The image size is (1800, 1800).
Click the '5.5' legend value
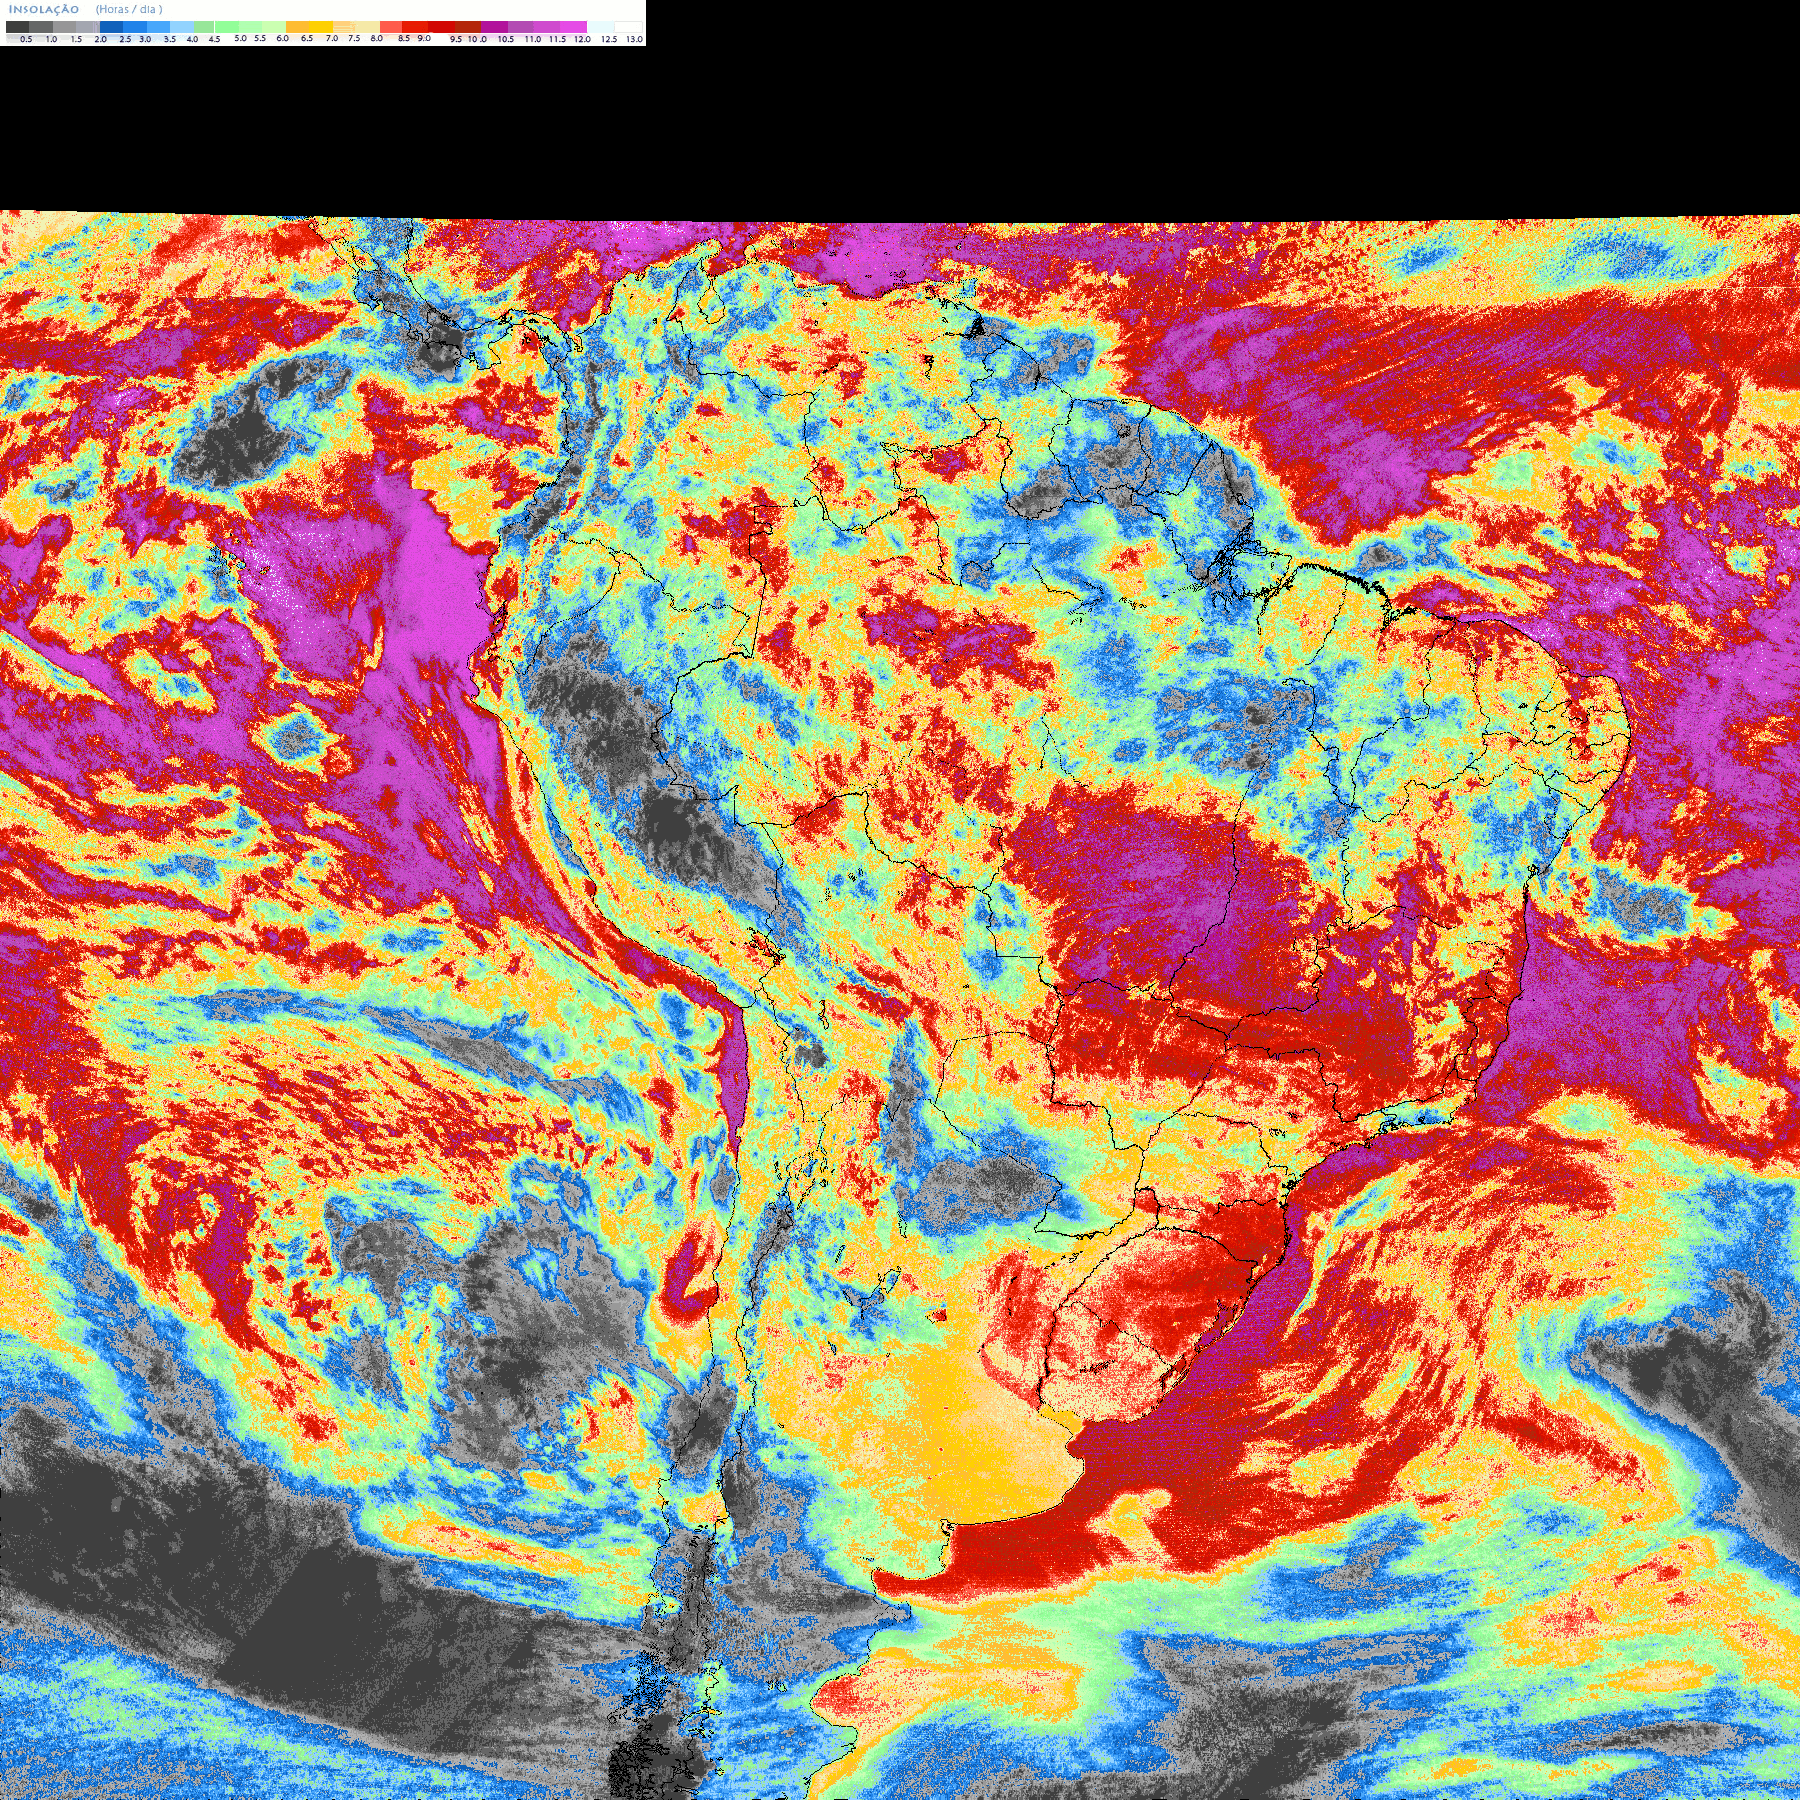[x=260, y=38]
